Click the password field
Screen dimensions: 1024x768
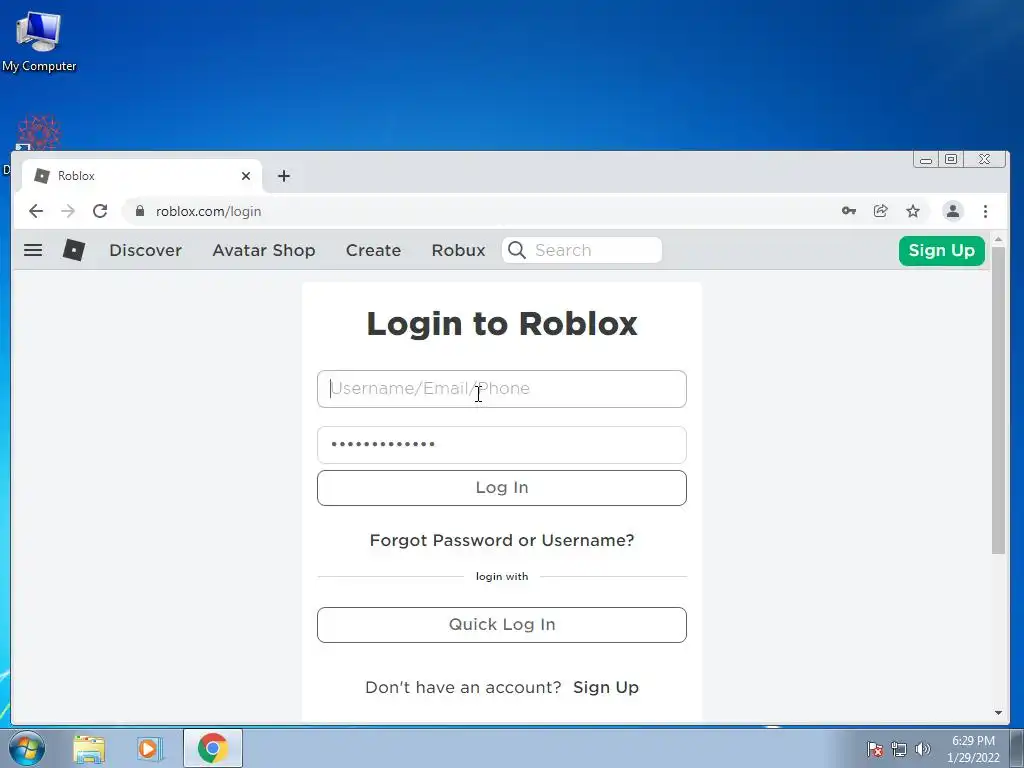(502, 445)
